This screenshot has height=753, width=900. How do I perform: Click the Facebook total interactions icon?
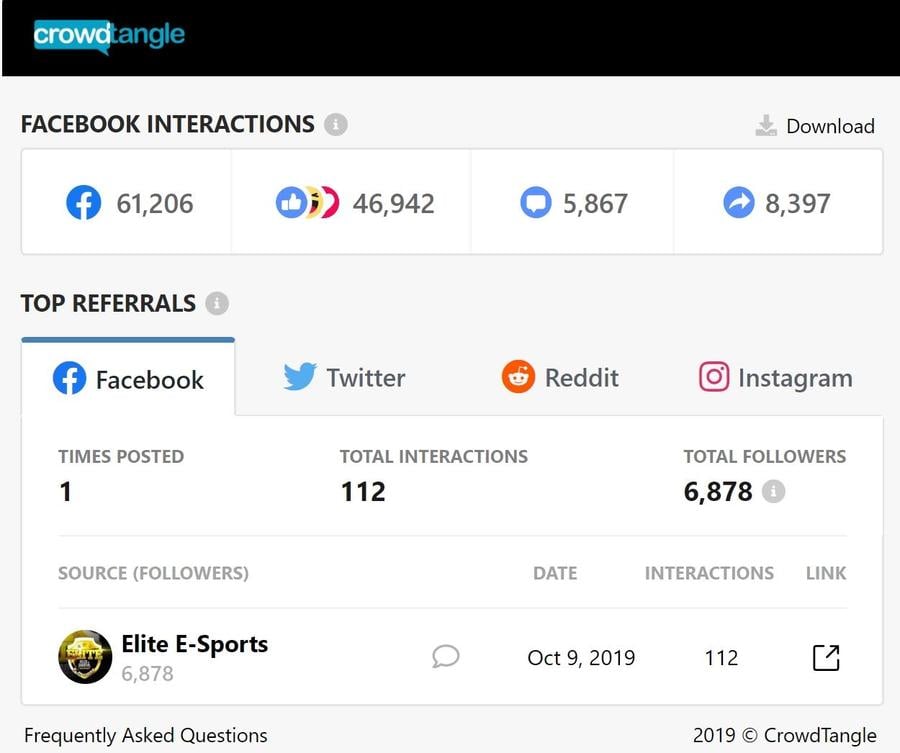click(x=84, y=203)
